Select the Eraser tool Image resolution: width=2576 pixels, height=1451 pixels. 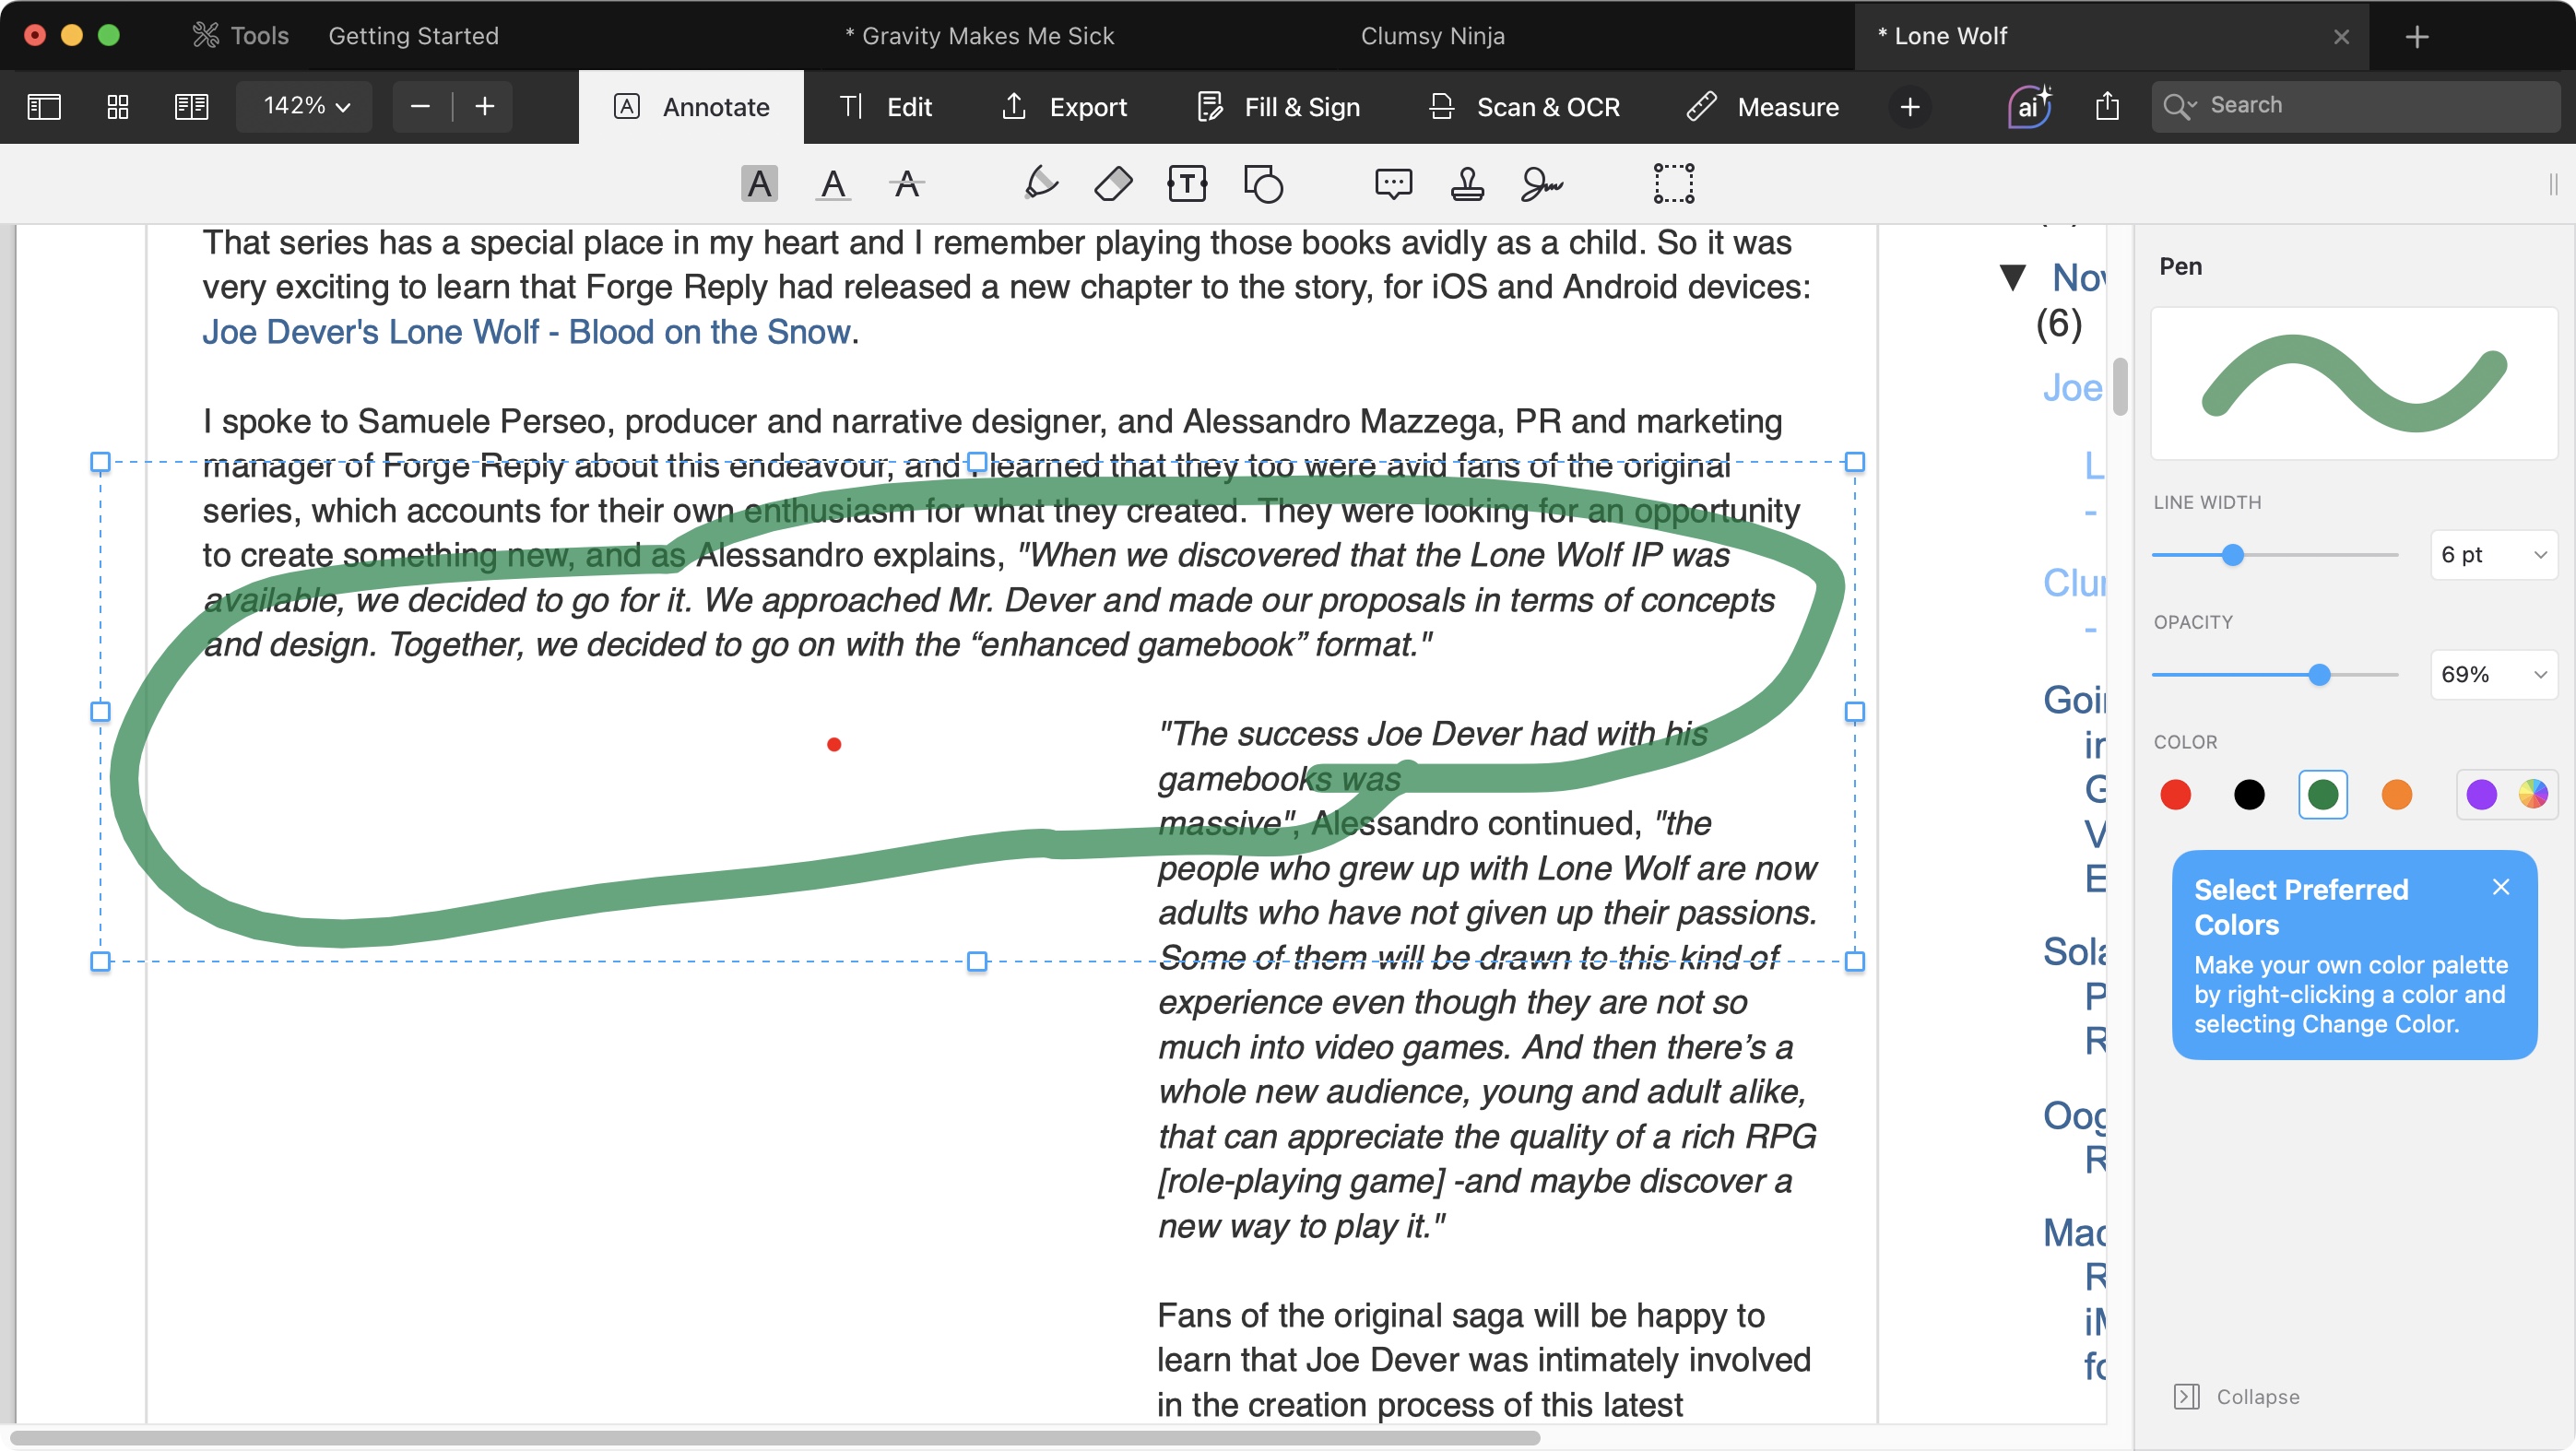tap(1113, 184)
